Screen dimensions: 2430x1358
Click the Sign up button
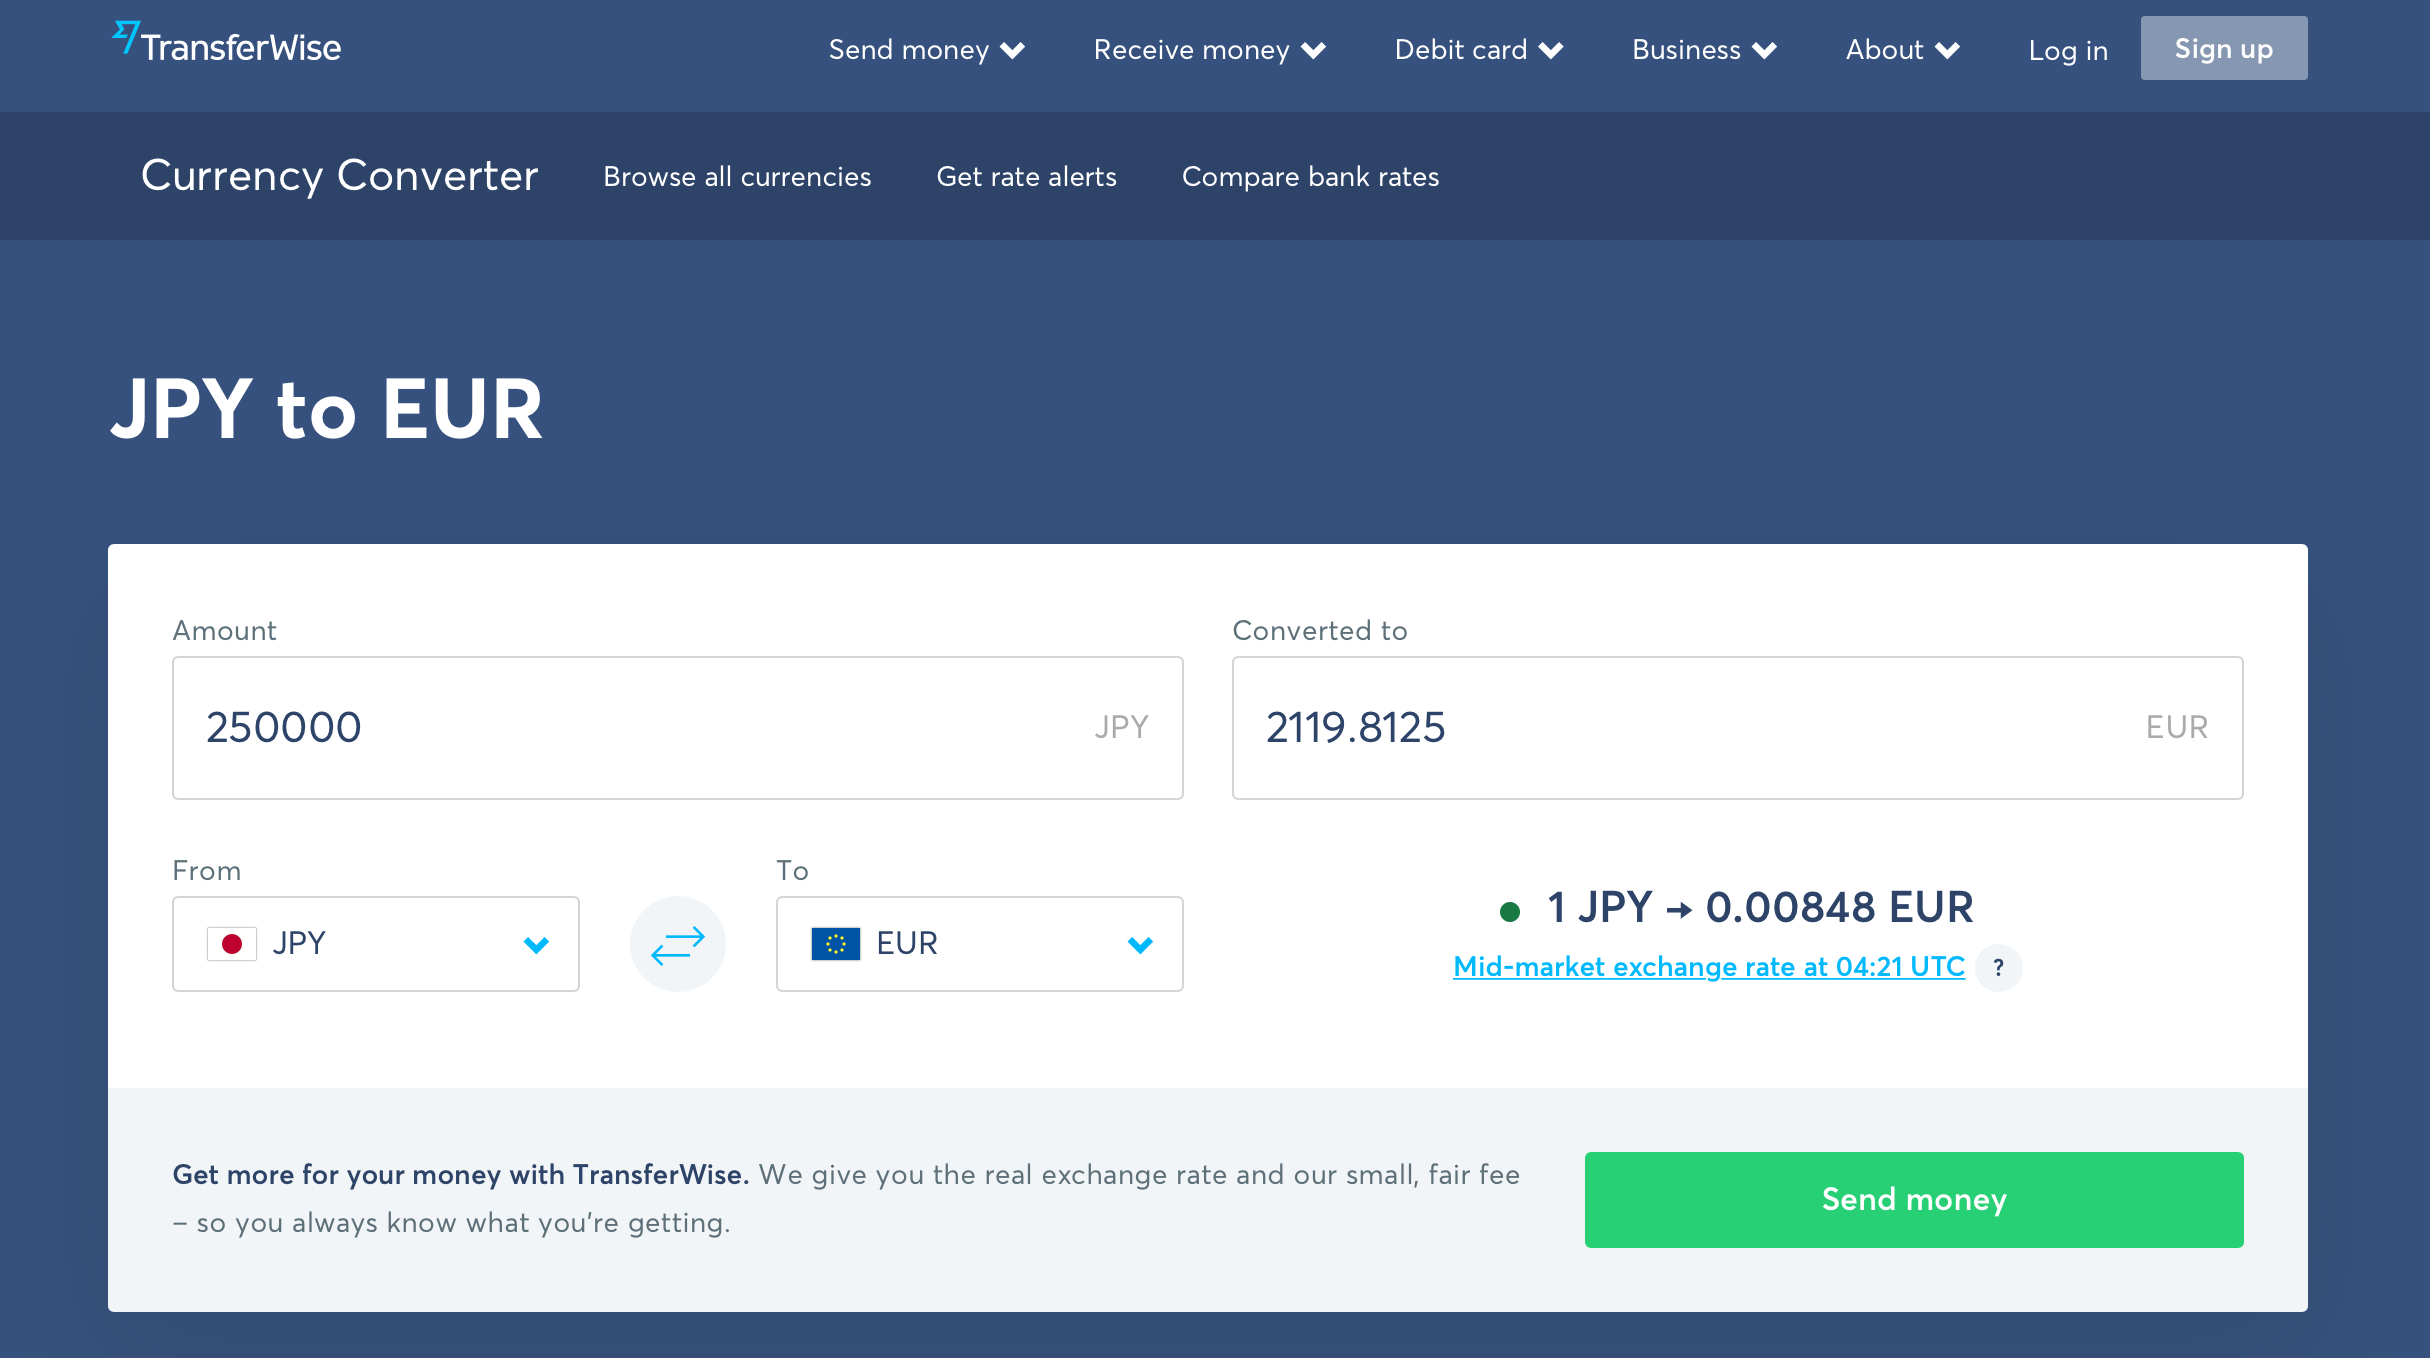pyautogui.click(x=2224, y=48)
